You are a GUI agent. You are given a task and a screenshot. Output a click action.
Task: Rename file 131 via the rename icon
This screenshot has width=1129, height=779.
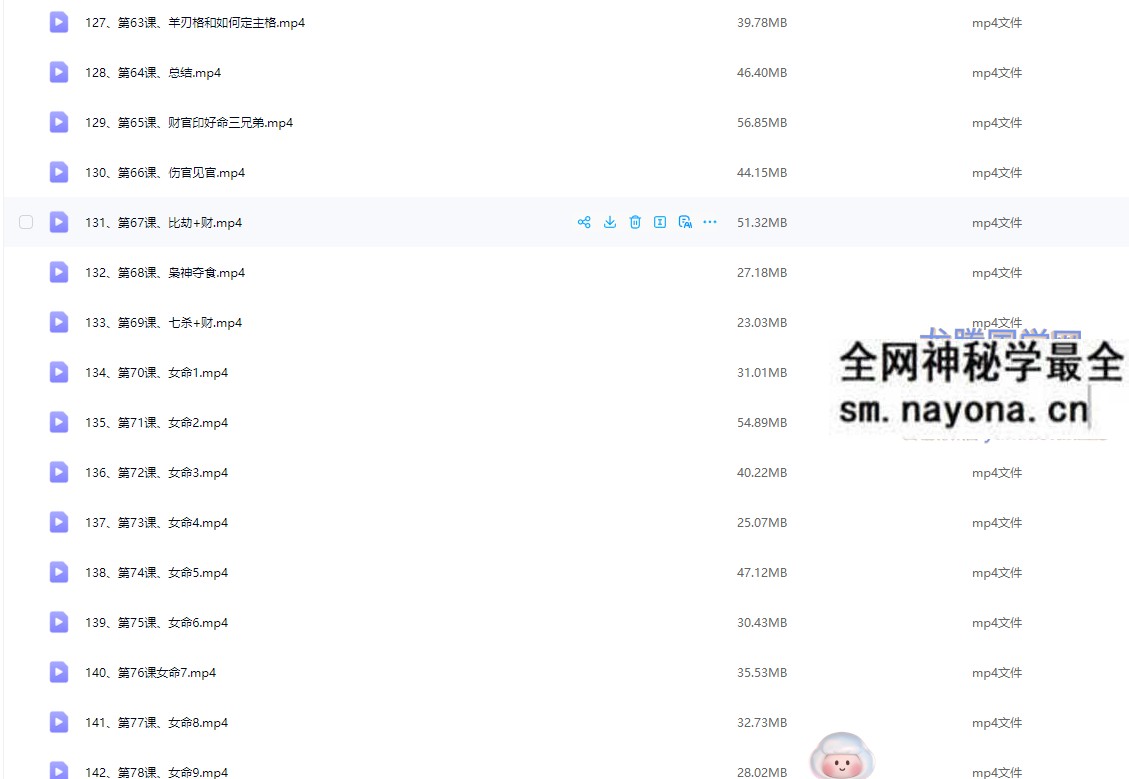pyautogui.click(x=660, y=222)
